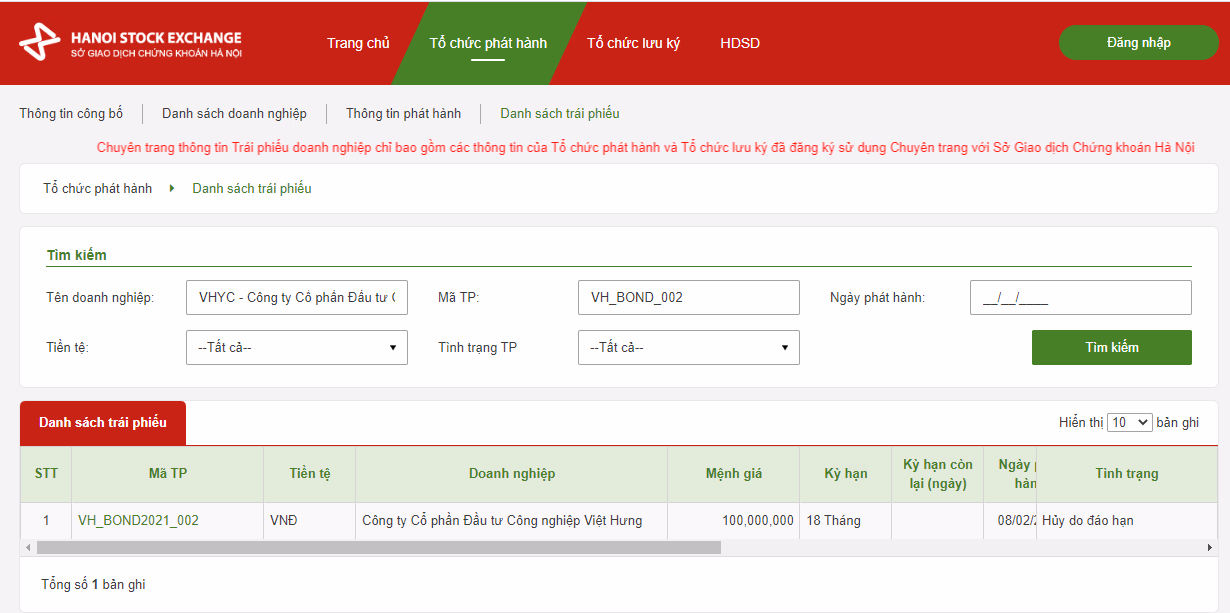This screenshot has height=613, width=1230.
Task: Select the HDSD menu item
Action: tap(740, 43)
